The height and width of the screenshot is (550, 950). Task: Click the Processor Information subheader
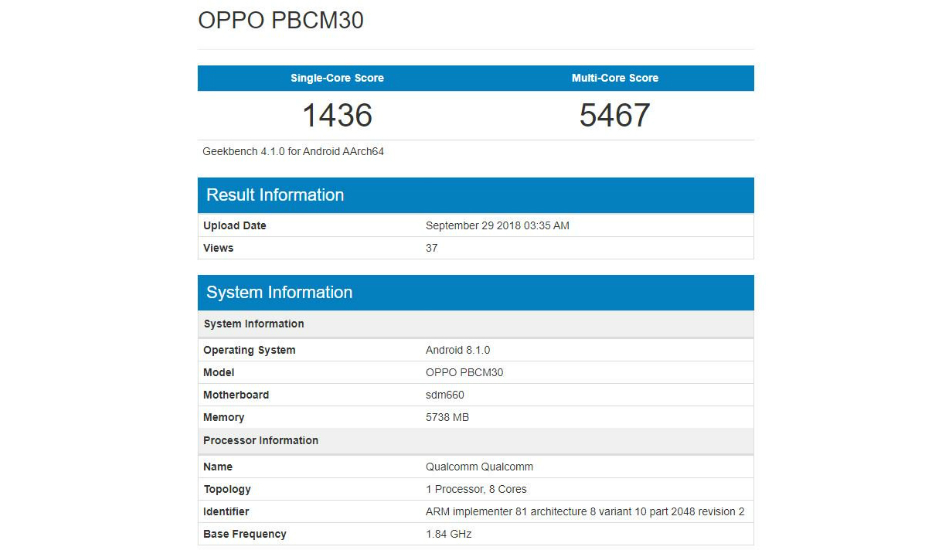(x=476, y=441)
